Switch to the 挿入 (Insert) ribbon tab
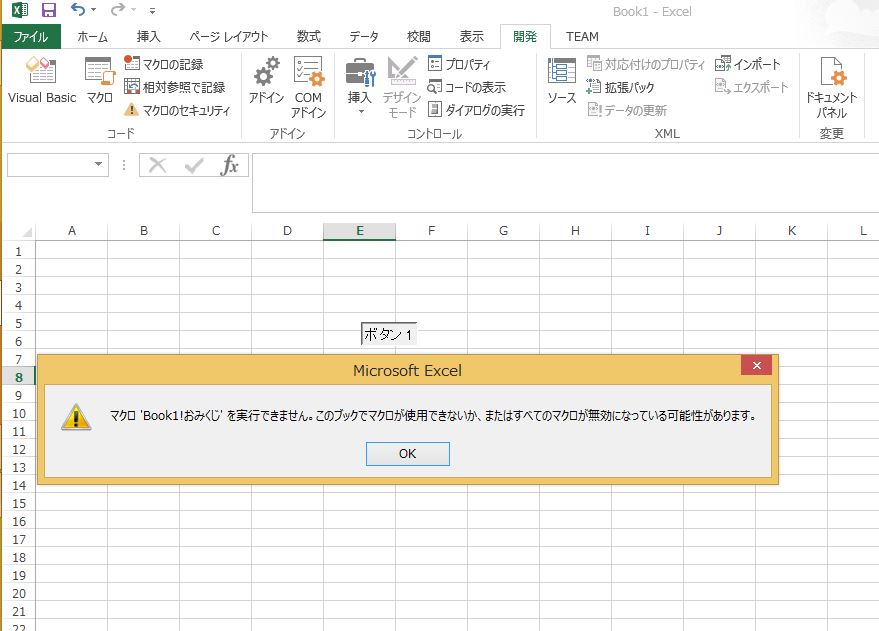This screenshot has height=631, width=879. (149, 36)
